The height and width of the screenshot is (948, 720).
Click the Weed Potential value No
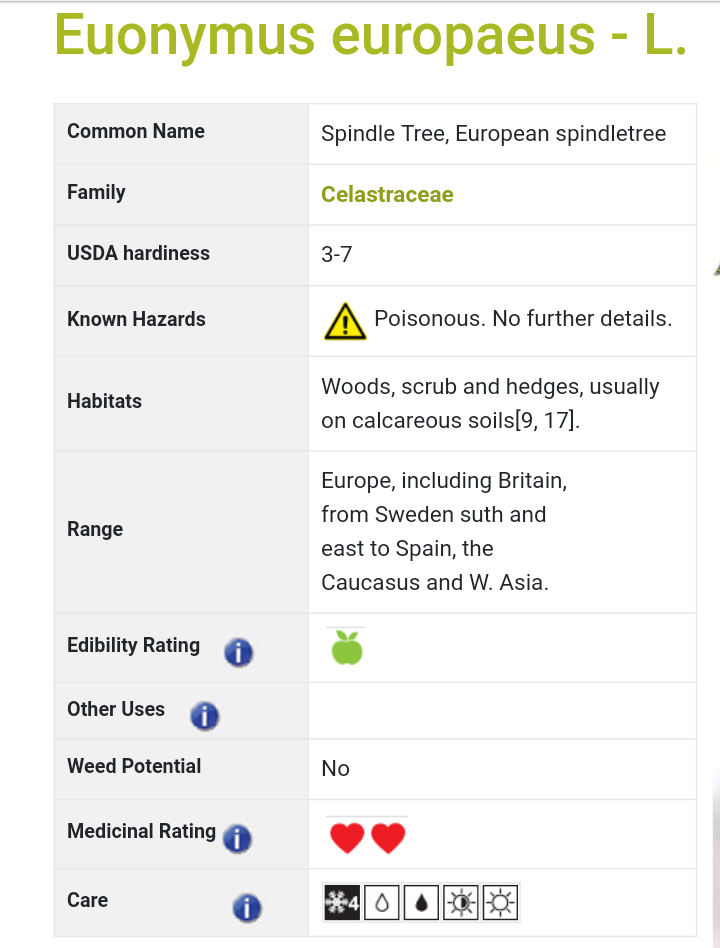tap(336, 768)
